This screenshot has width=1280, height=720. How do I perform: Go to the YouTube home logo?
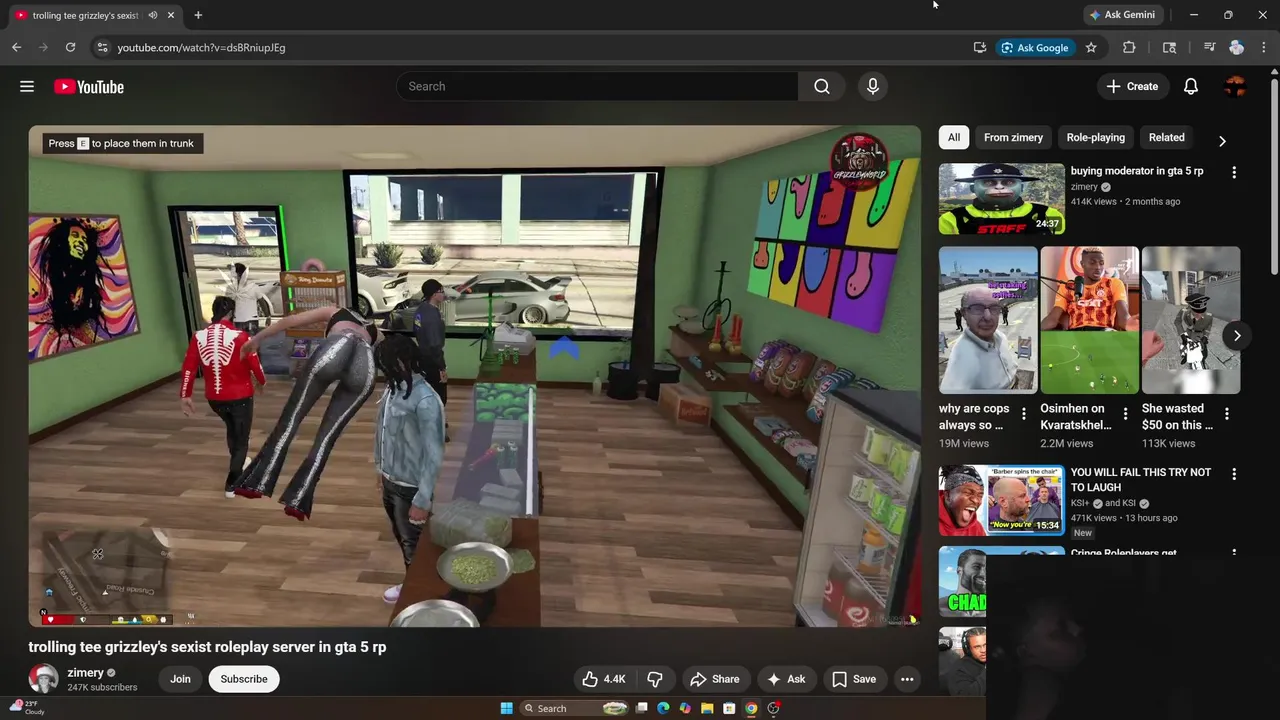pos(89,87)
